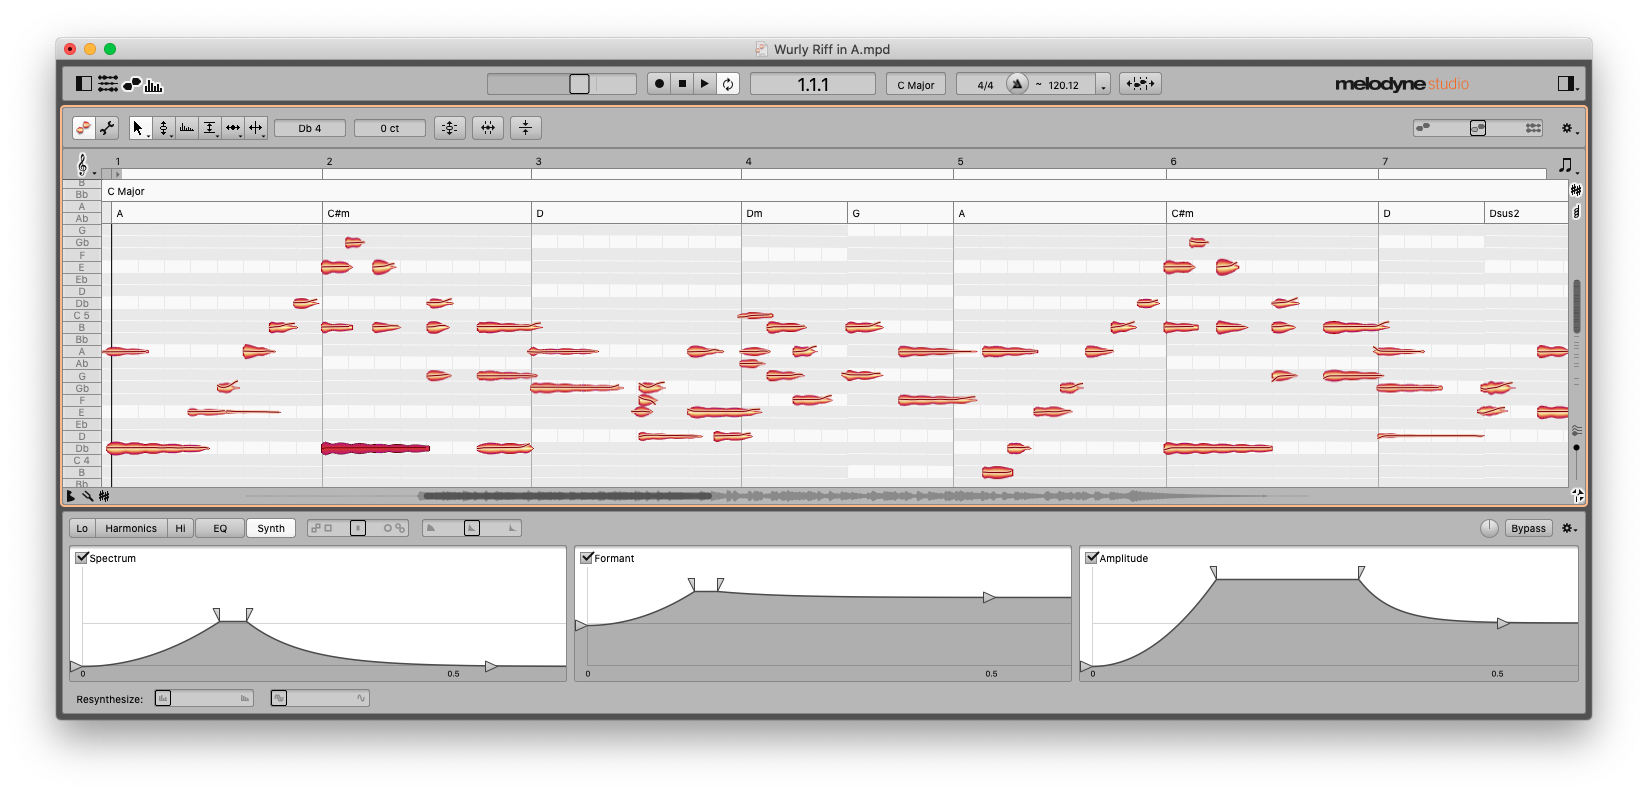Screen dimensions: 1648x794
Task: Uncheck the Spectrum envelope checkbox
Action: coord(82,558)
